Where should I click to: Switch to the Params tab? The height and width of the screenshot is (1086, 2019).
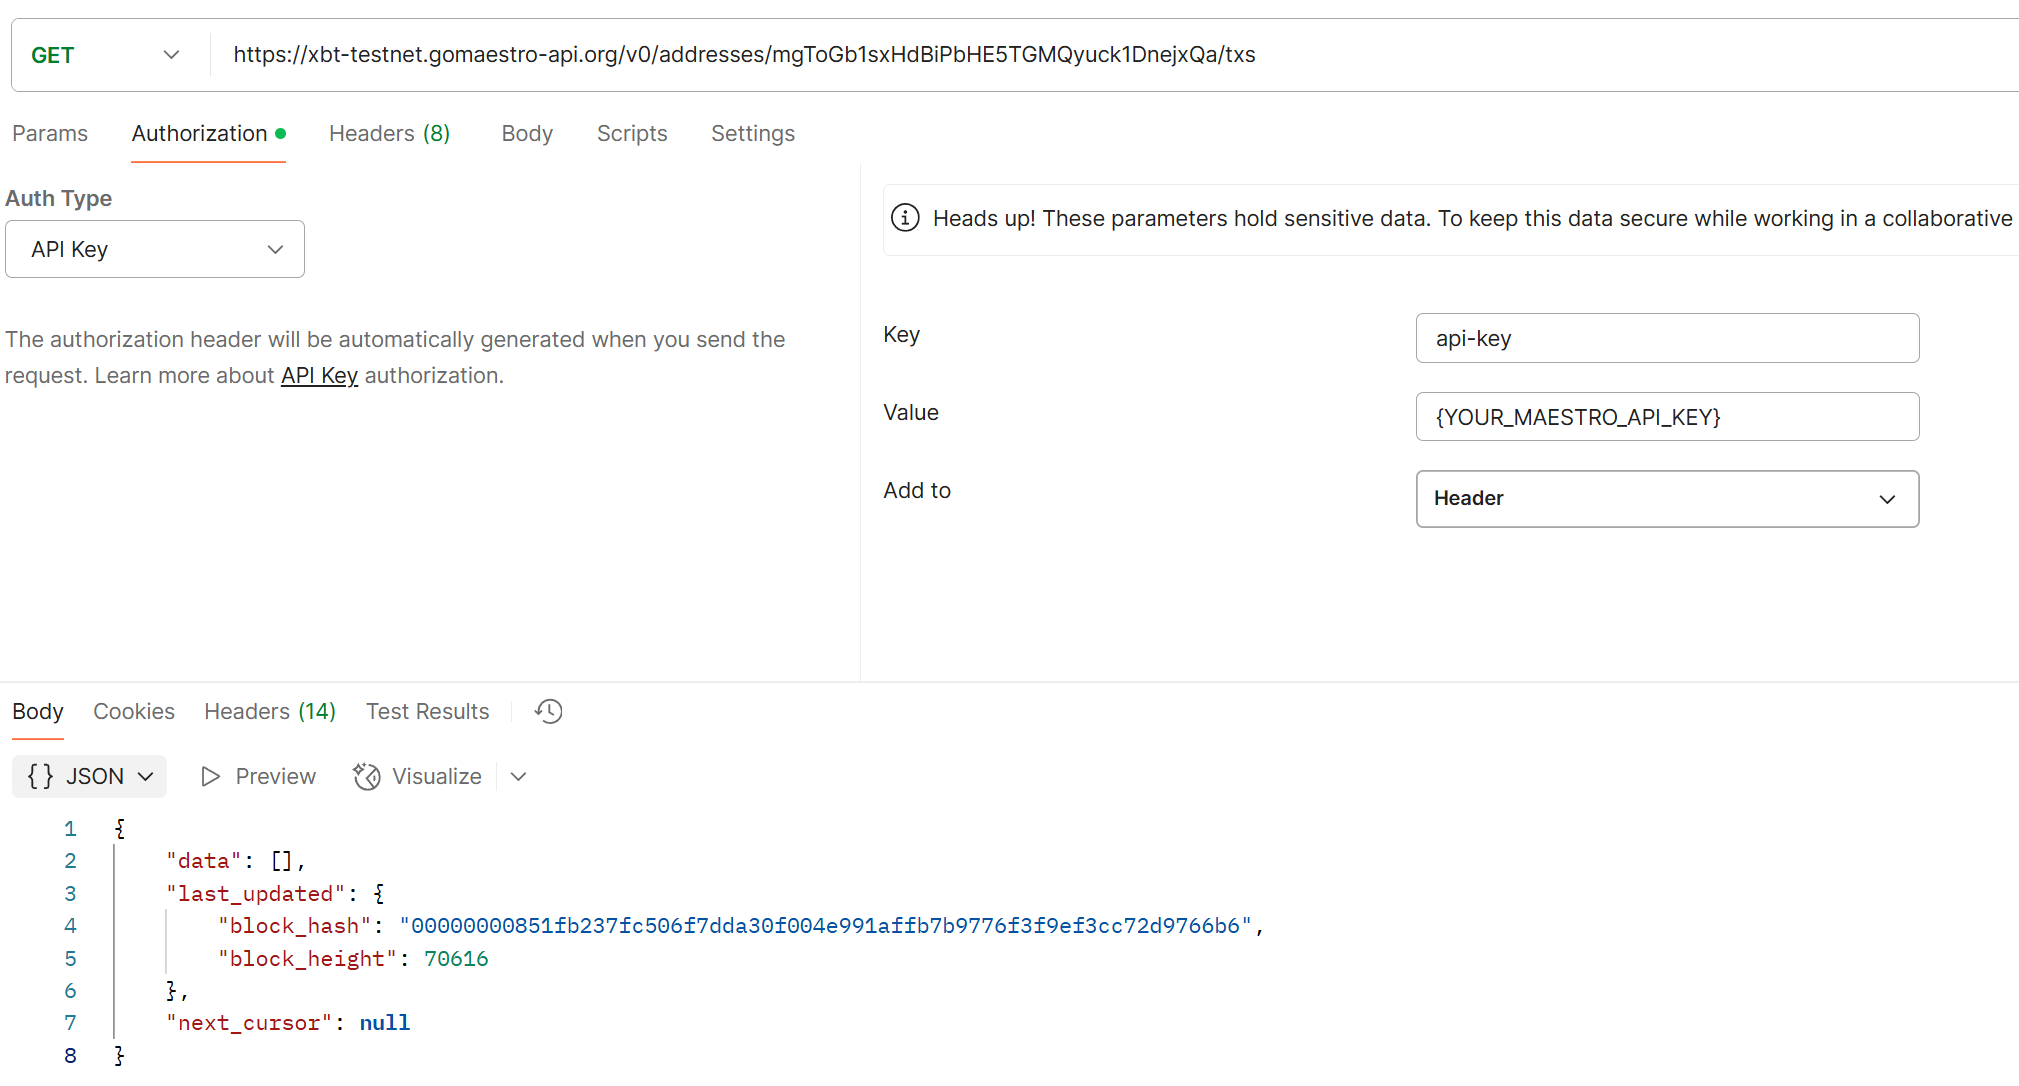[50, 134]
